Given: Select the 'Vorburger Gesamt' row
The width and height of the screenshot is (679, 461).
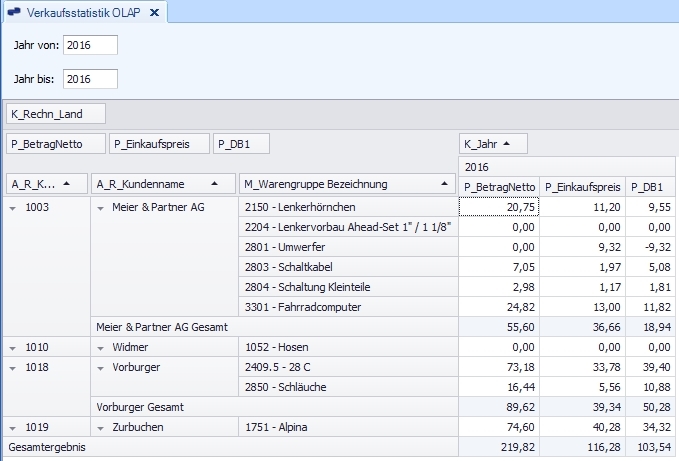Looking at the screenshot, I should 274,407.
